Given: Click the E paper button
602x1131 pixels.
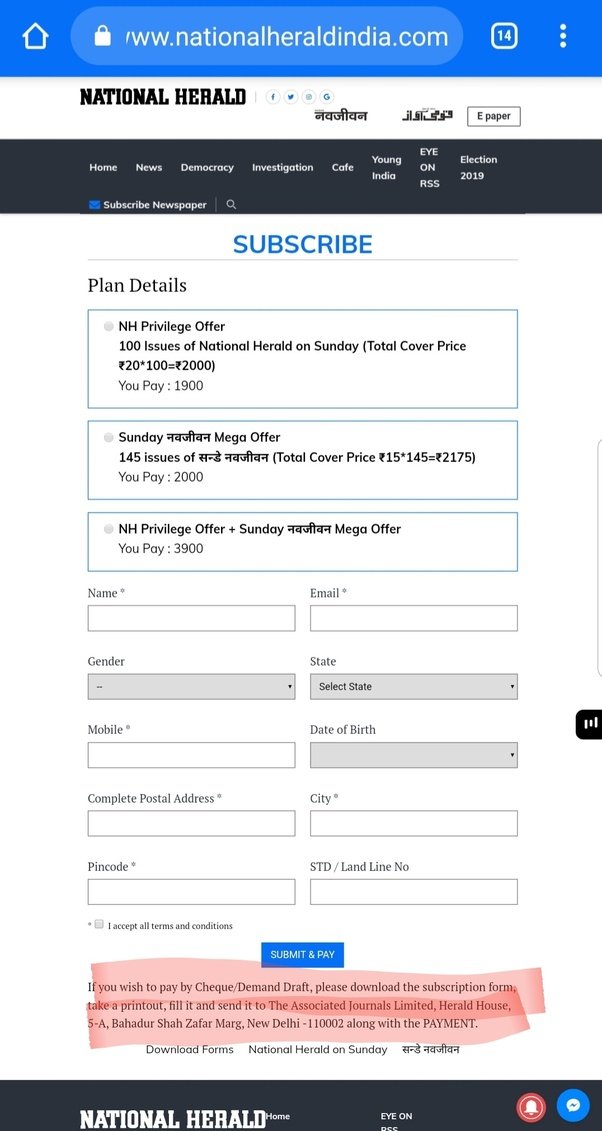Looking at the screenshot, I should (x=494, y=116).
